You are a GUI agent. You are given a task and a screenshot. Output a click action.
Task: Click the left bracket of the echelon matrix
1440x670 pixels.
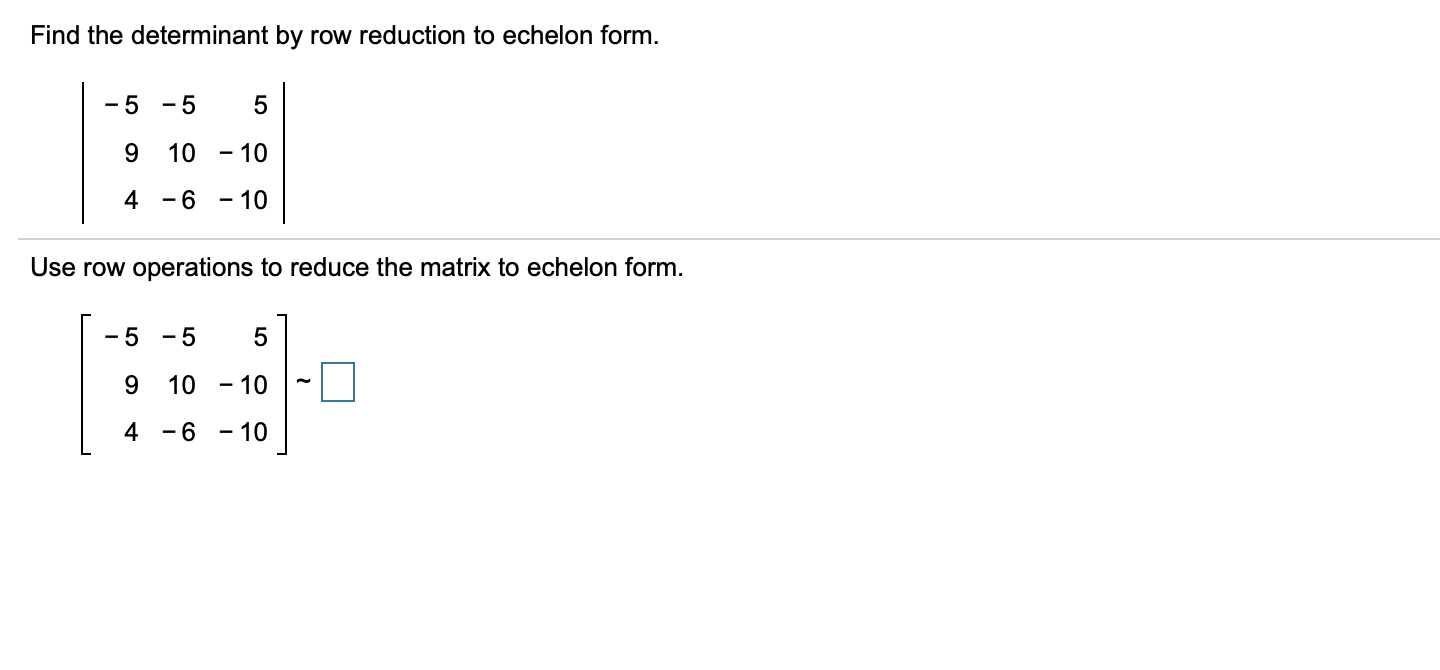coord(84,384)
